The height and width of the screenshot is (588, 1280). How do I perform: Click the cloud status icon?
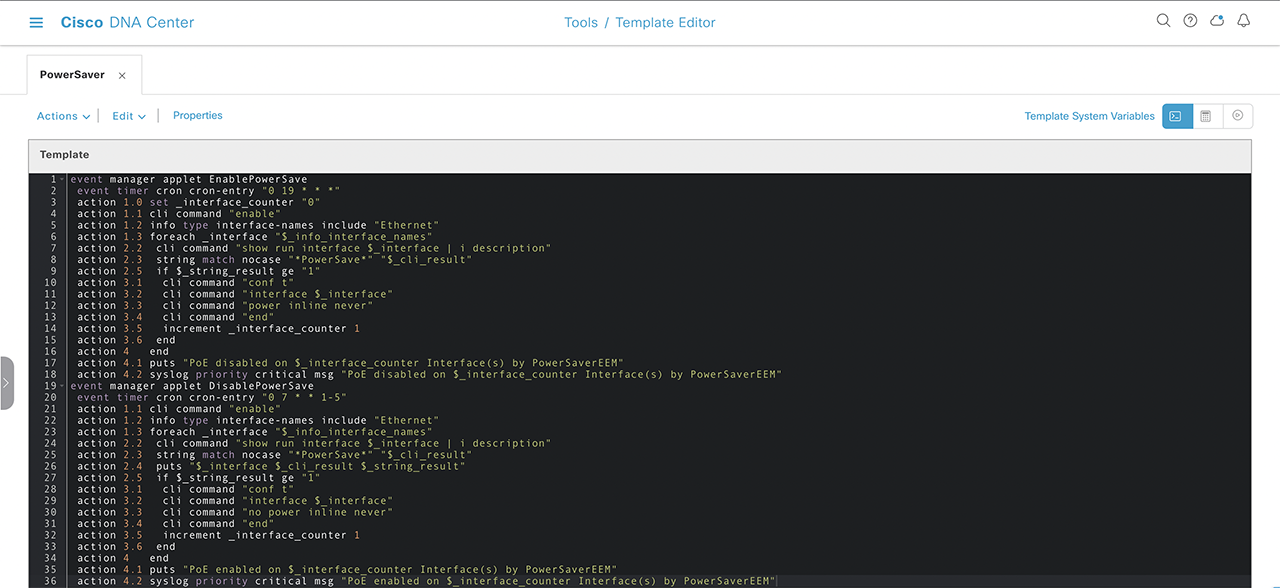pos(1217,21)
